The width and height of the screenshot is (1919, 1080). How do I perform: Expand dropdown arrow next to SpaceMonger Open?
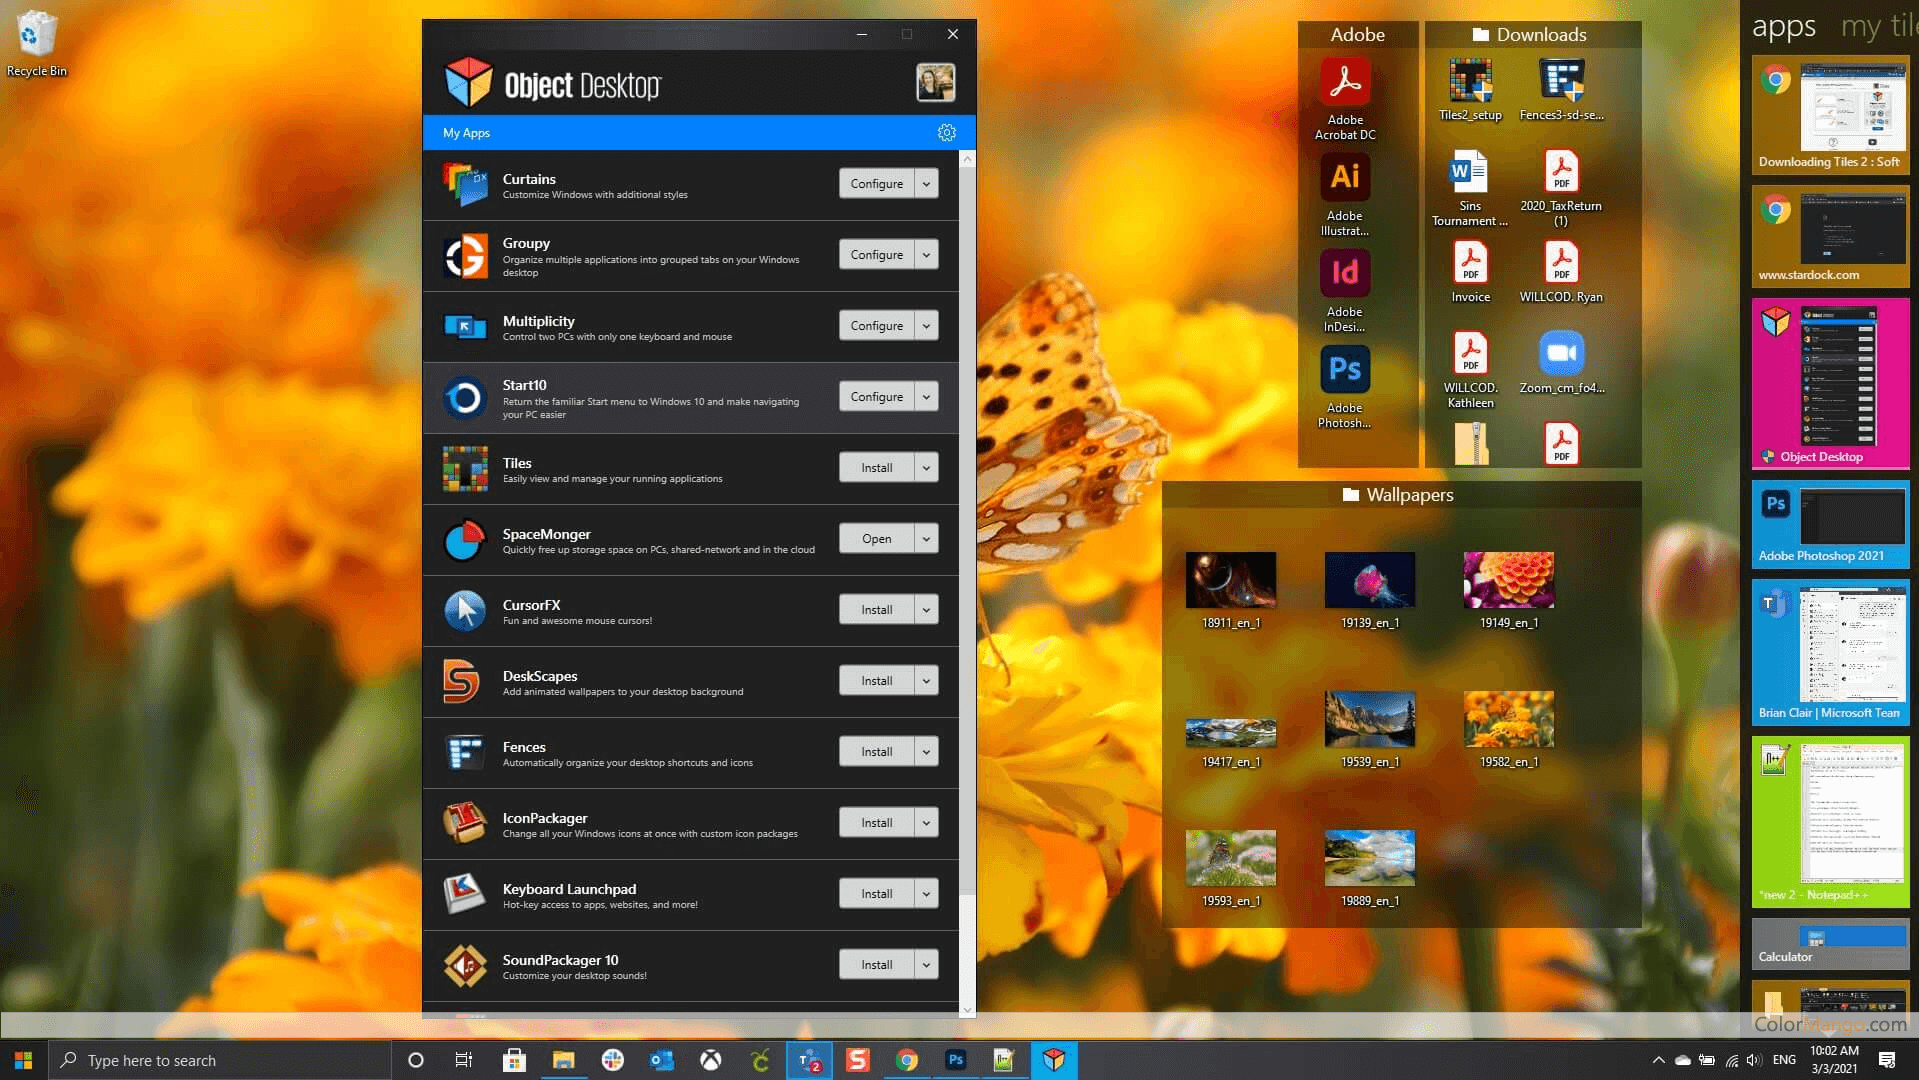(926, 539)
